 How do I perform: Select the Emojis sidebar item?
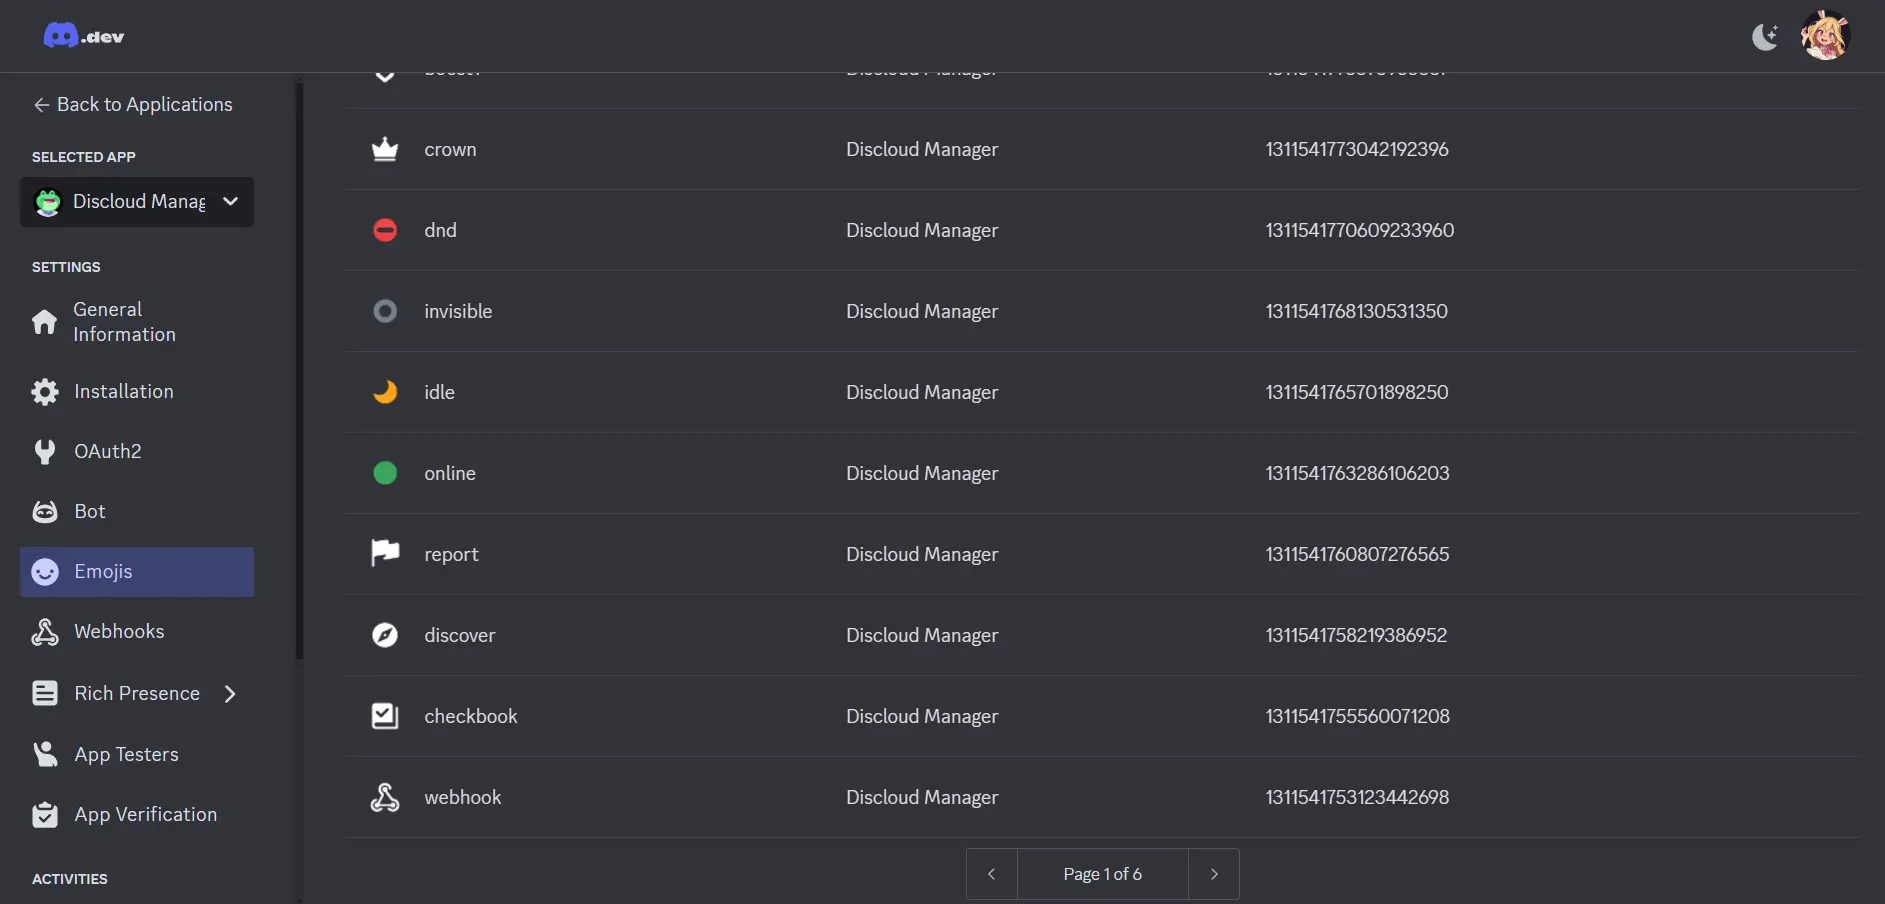(137, 572)
